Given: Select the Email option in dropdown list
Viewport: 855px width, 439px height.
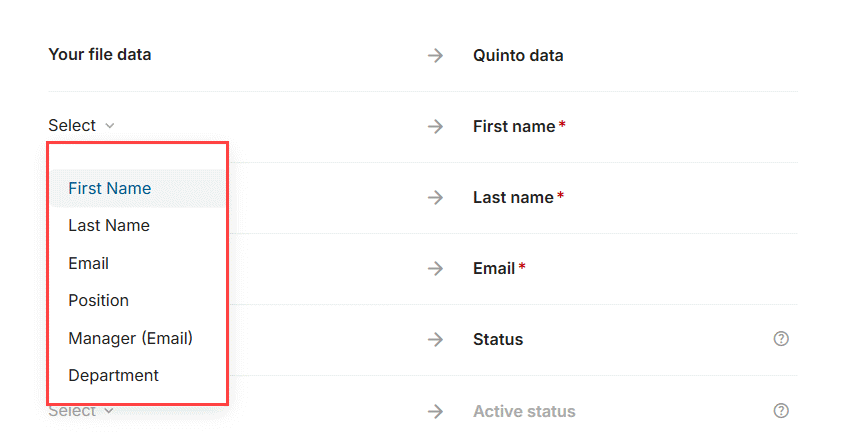Looking at the screenshot, I should 89,264.
